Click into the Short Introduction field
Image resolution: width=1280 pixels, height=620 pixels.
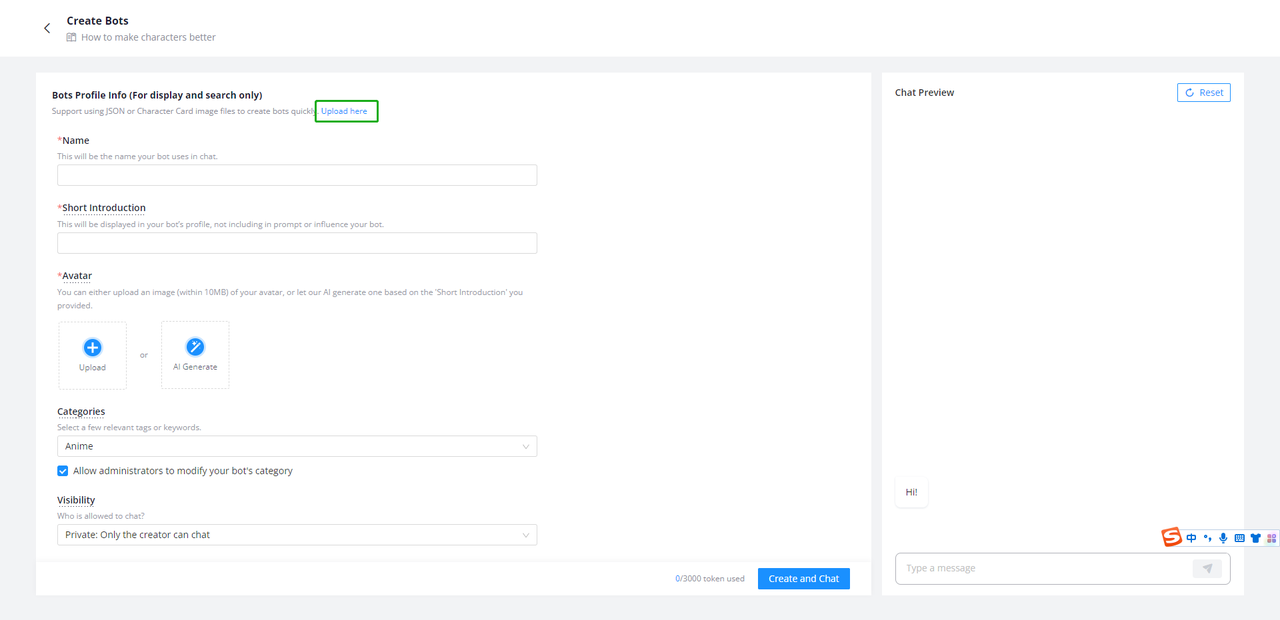pos(297,243)
